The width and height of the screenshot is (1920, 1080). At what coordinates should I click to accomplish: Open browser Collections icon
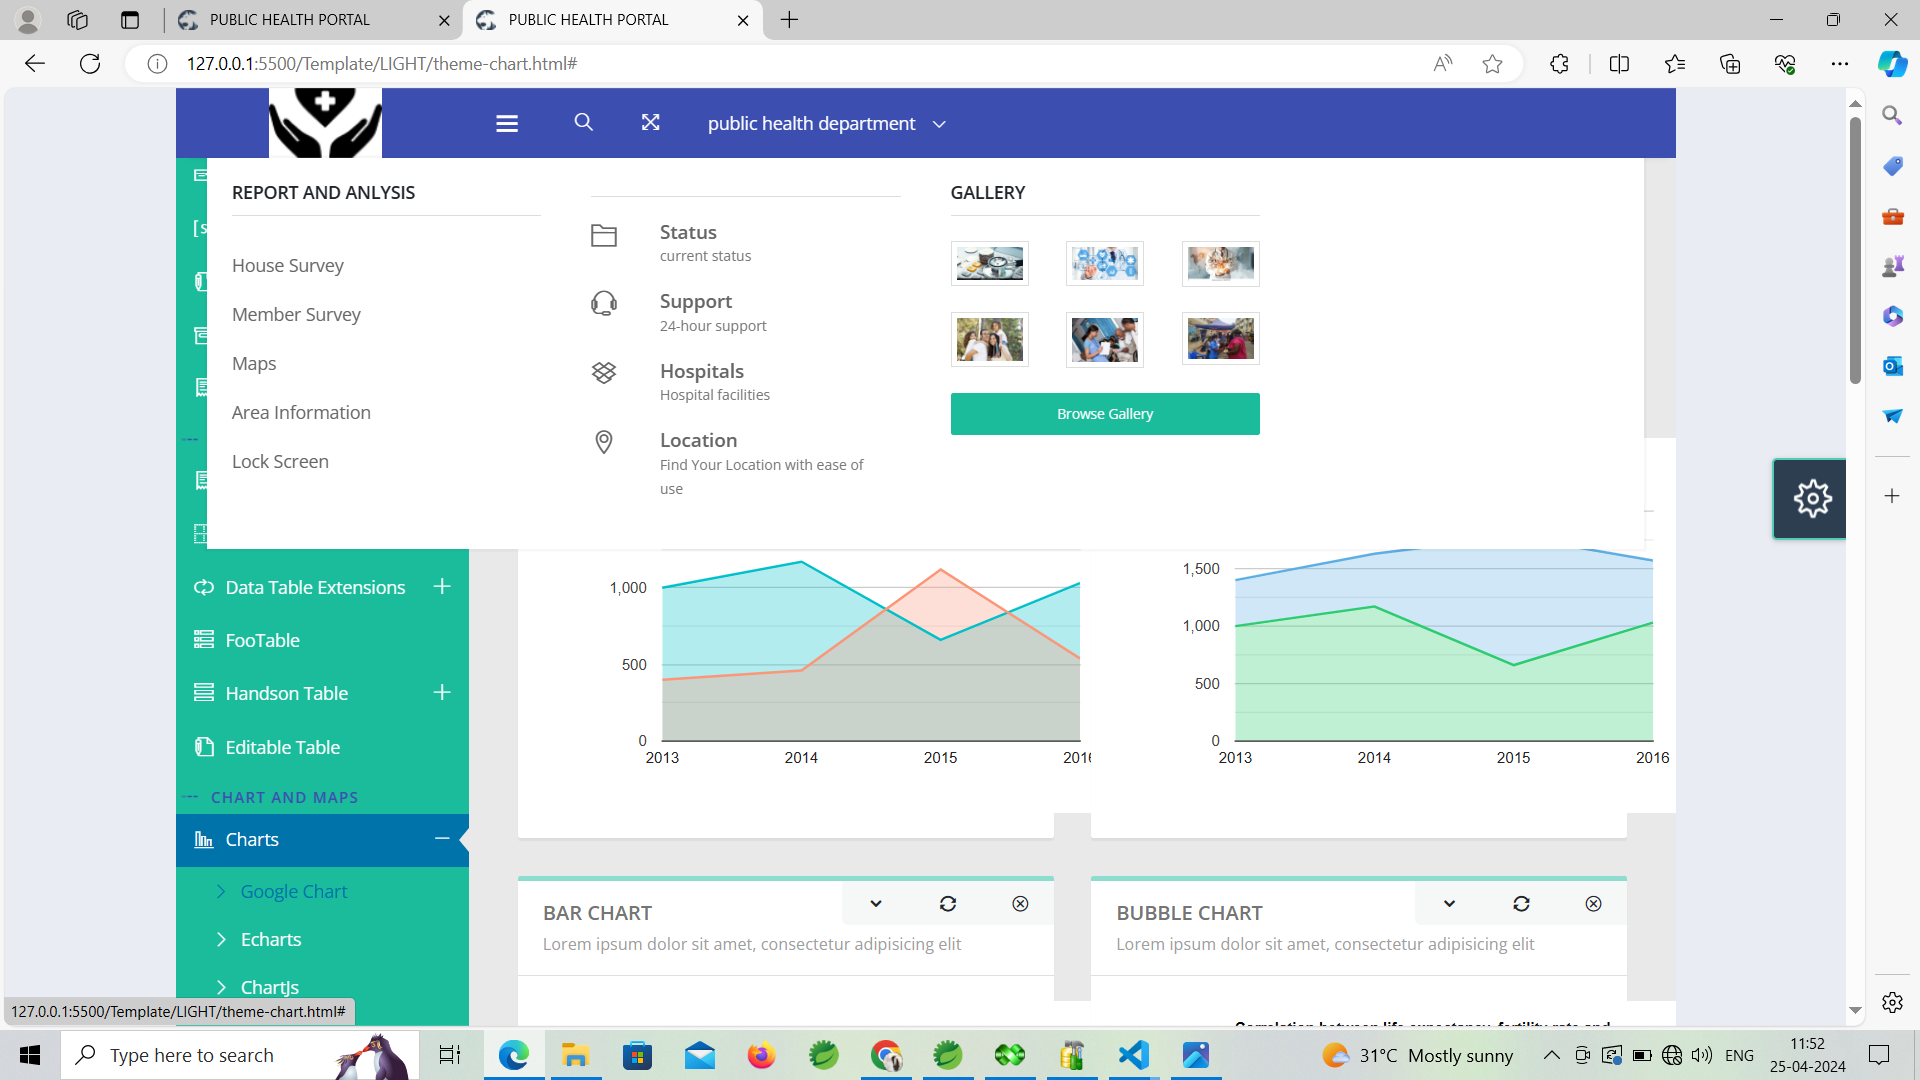click(x=1729, y=63)
